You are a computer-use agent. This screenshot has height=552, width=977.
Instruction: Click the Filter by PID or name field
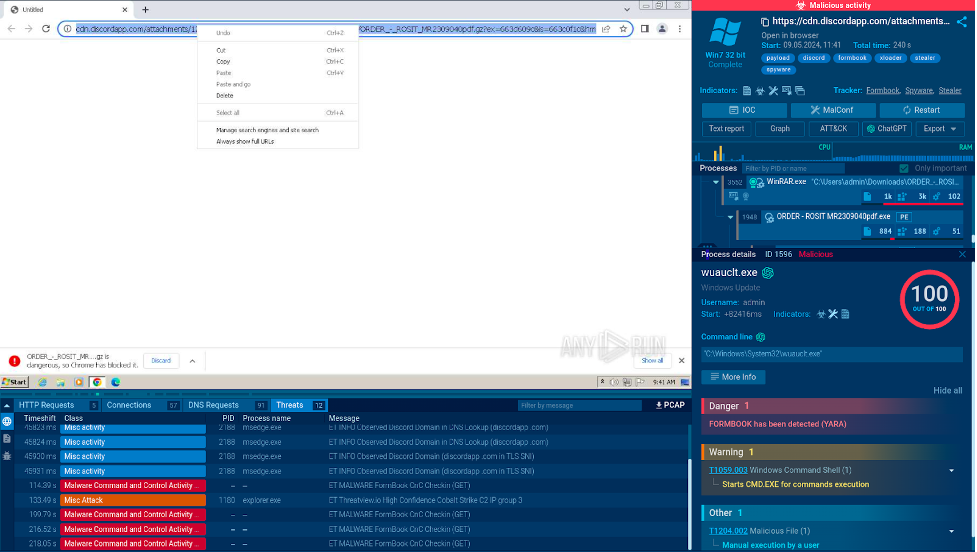(793, 169)
